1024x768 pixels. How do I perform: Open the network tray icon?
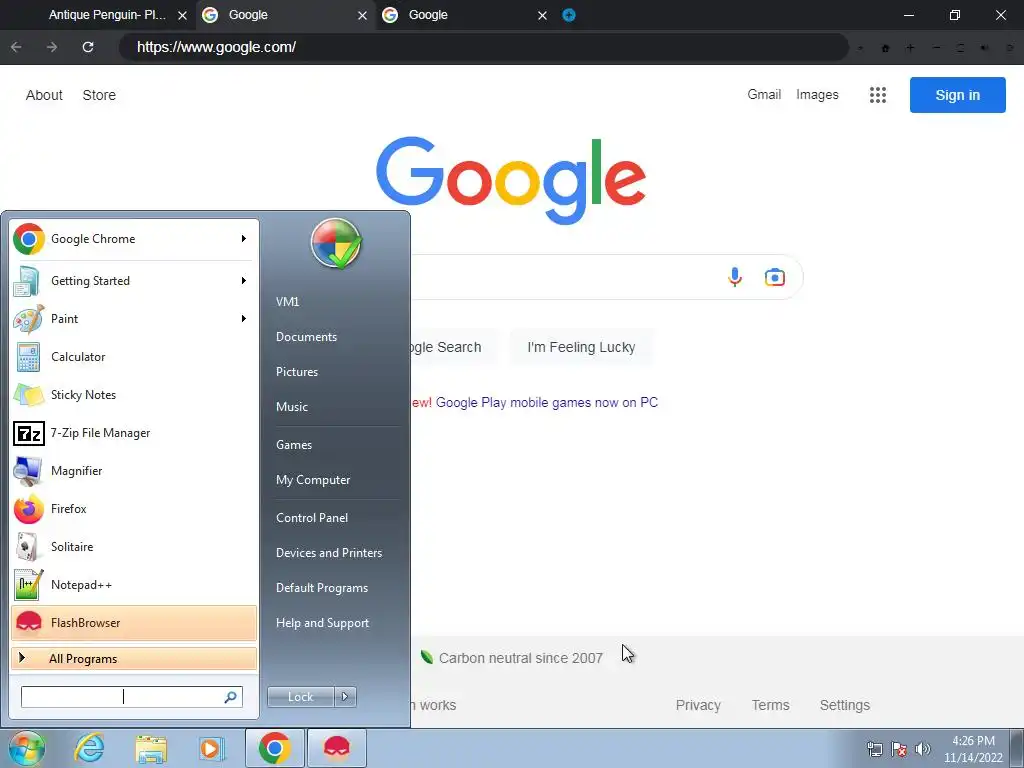[x=874, y=749]
